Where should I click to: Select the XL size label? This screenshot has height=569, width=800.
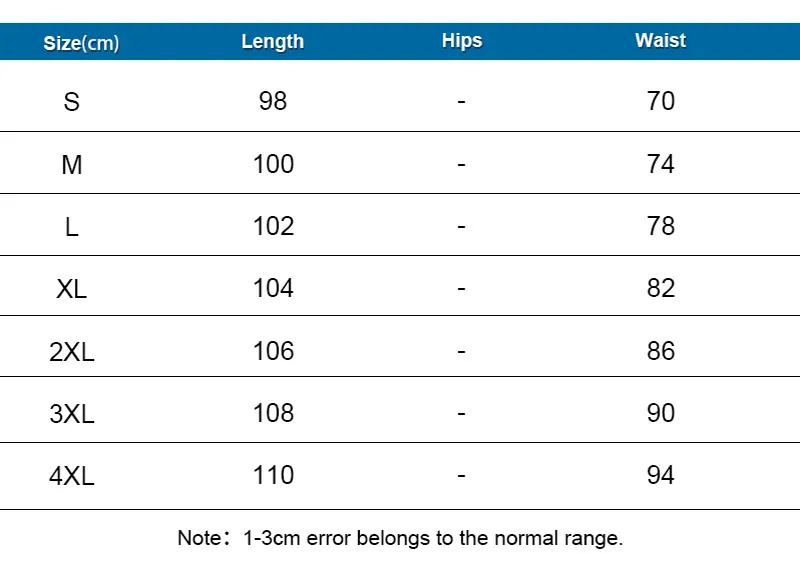coord(71,289)
